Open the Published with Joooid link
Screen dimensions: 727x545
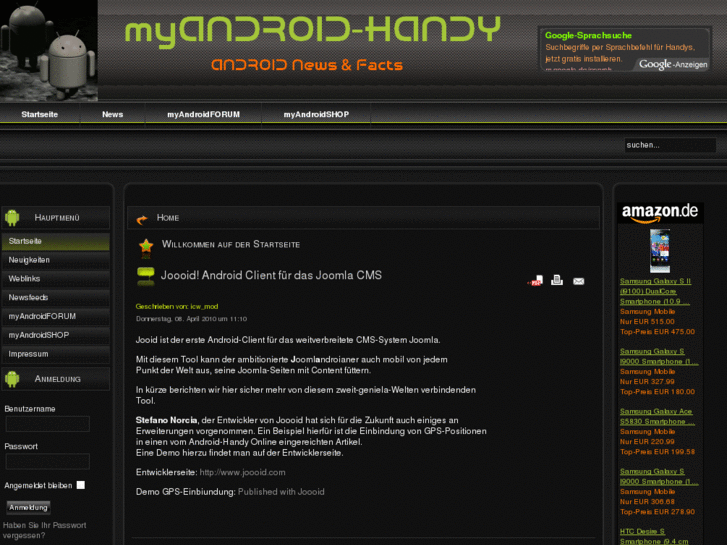(281, 492)
